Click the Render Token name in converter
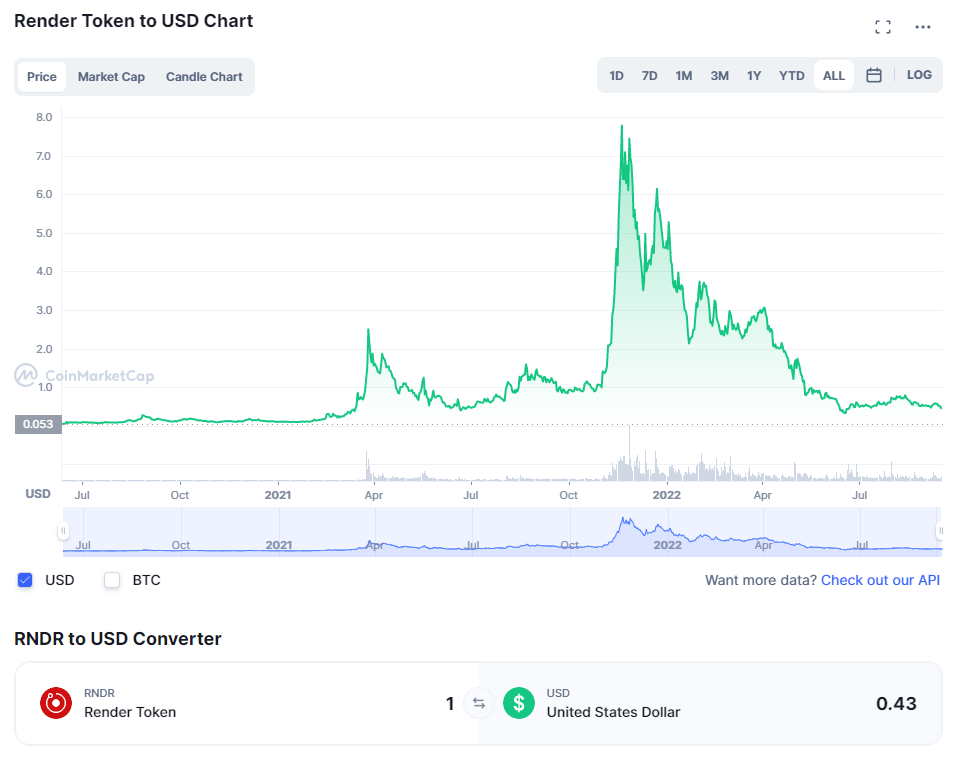Viewport: 957px width, 760px height. click(x=130, y=712)
